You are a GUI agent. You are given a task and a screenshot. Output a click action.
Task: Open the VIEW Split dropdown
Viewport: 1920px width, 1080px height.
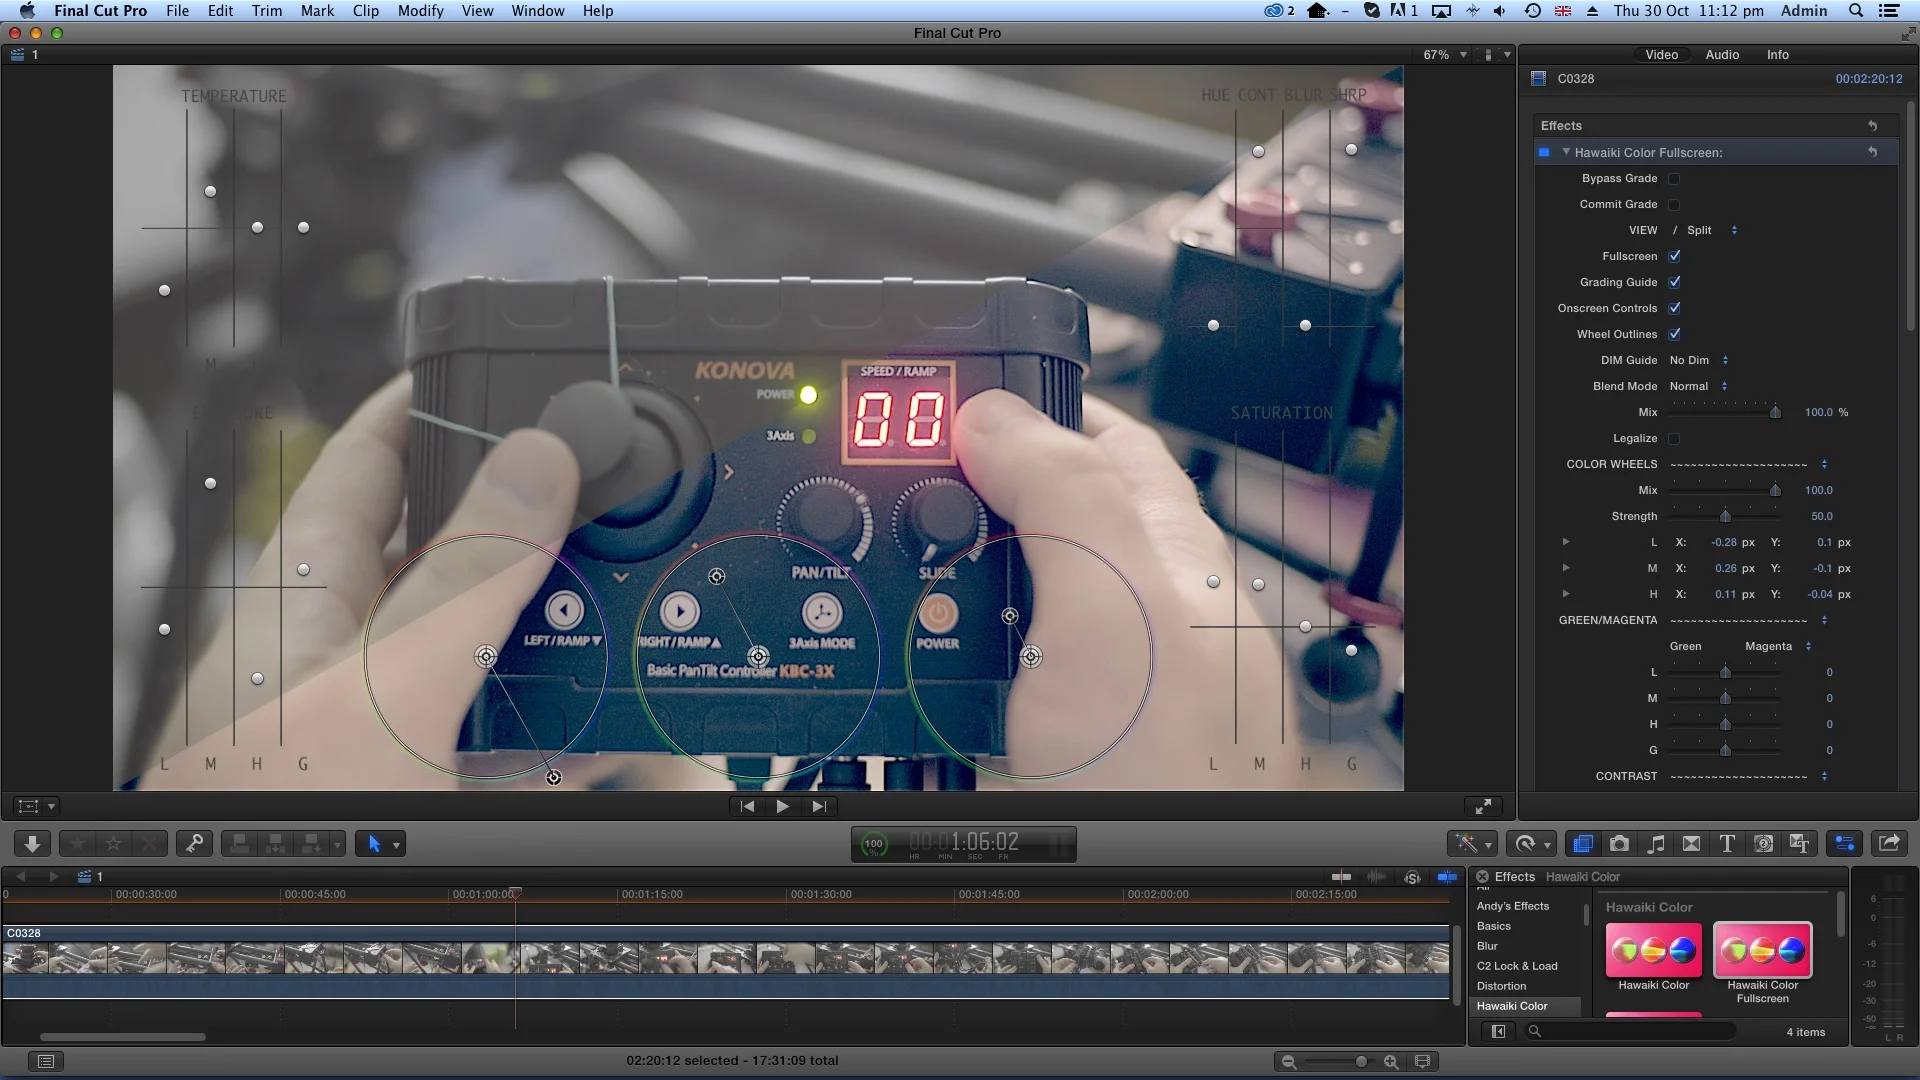click(x=1705, y=231)
